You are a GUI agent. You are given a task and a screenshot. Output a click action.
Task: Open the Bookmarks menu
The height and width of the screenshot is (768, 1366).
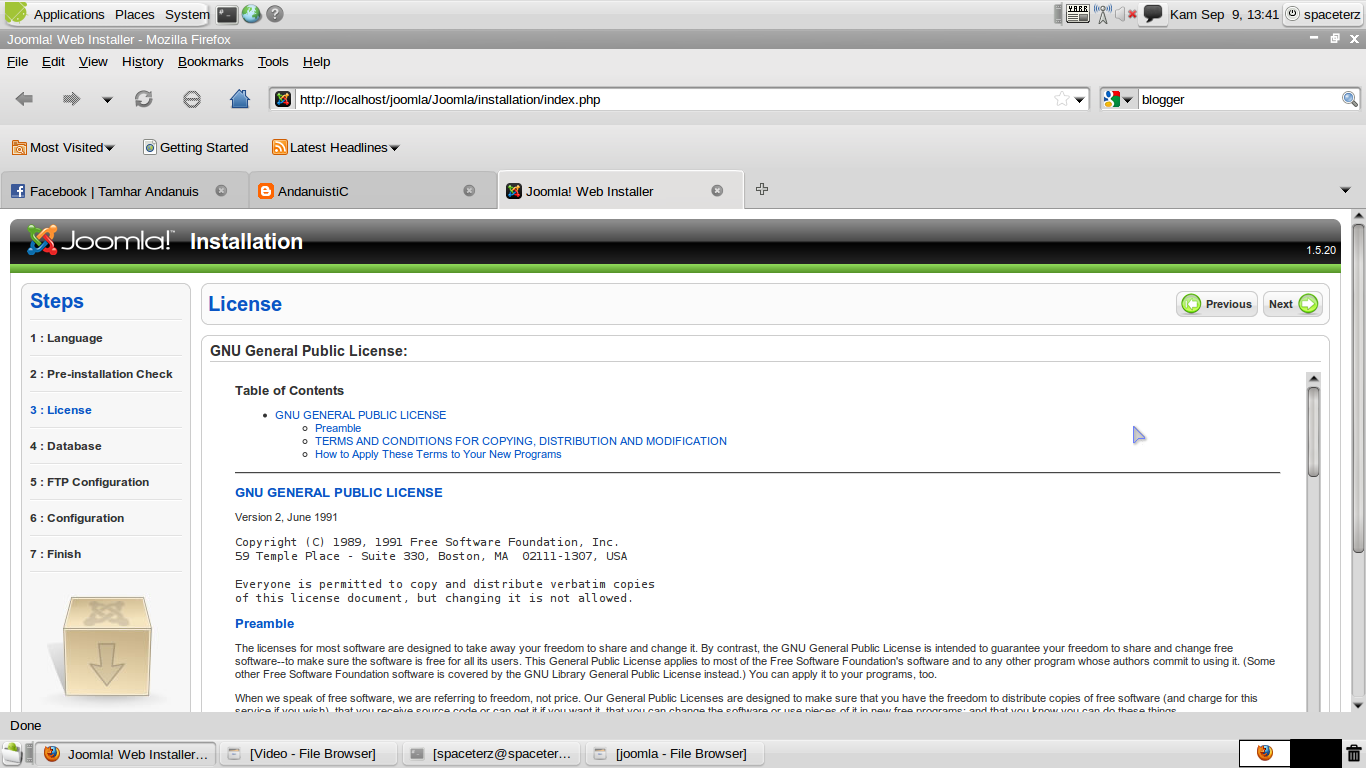[x=211, y=61]
